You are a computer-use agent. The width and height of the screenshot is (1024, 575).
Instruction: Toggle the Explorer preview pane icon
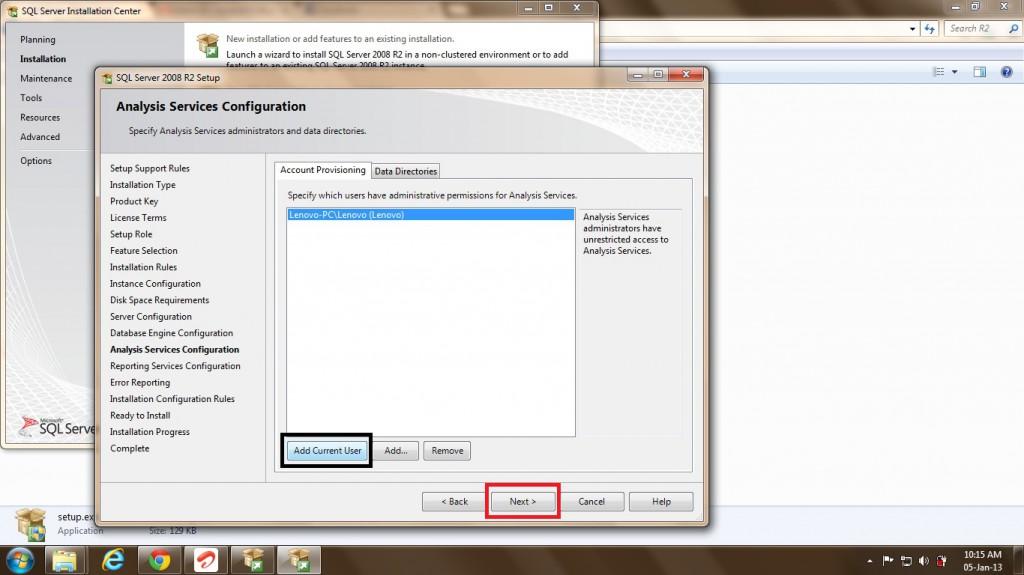980,72
